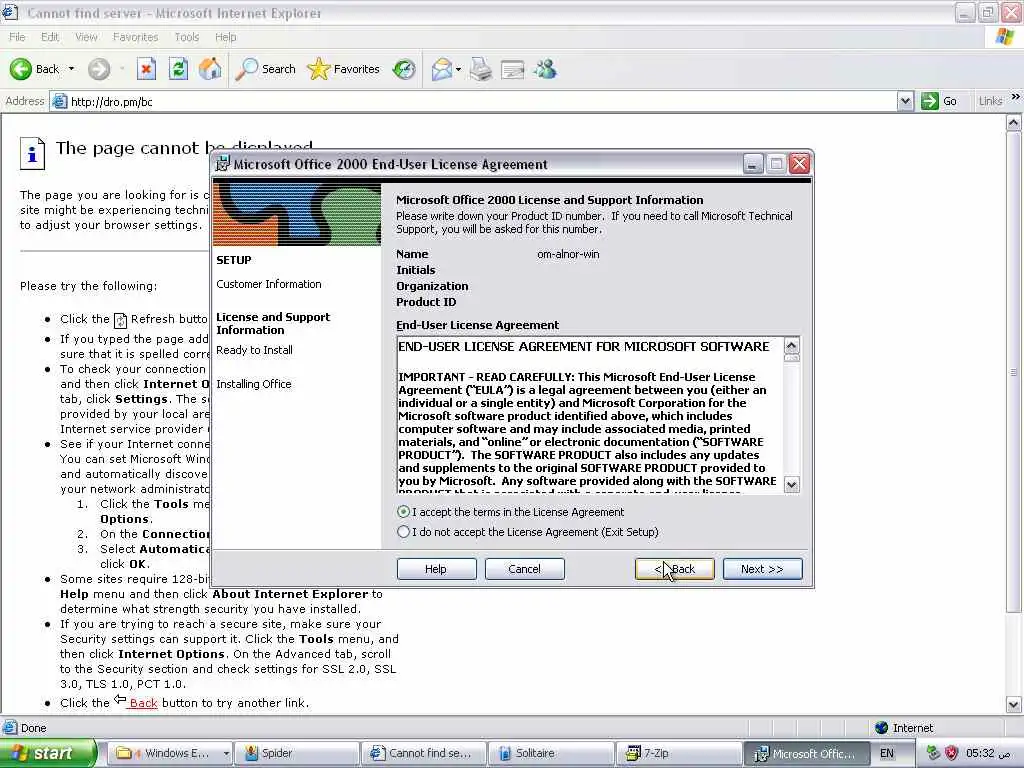Click the info icon beside page error heading
1024x768 pixels.
(x=32, y=153)
